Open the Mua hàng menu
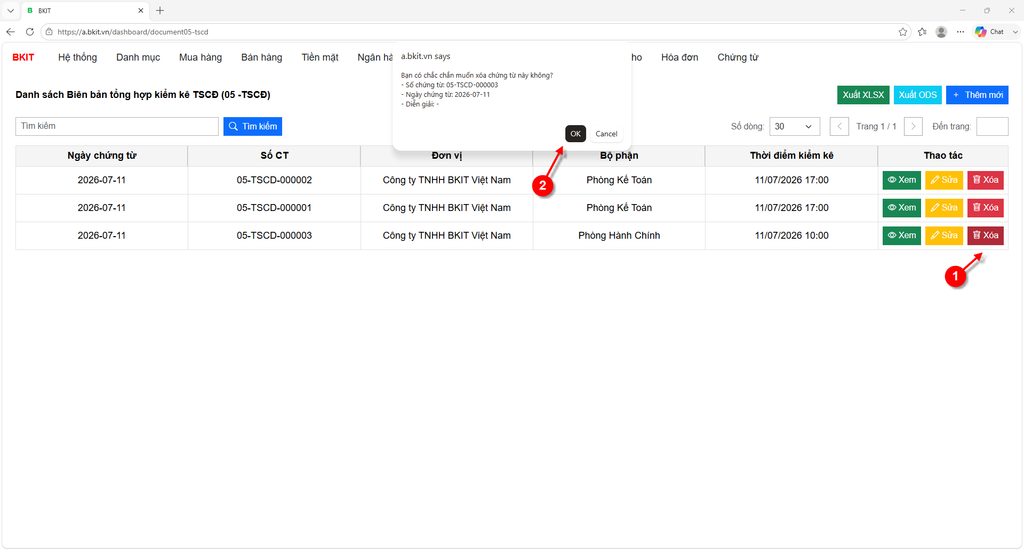1024x550 pixels. pos(200,57)
